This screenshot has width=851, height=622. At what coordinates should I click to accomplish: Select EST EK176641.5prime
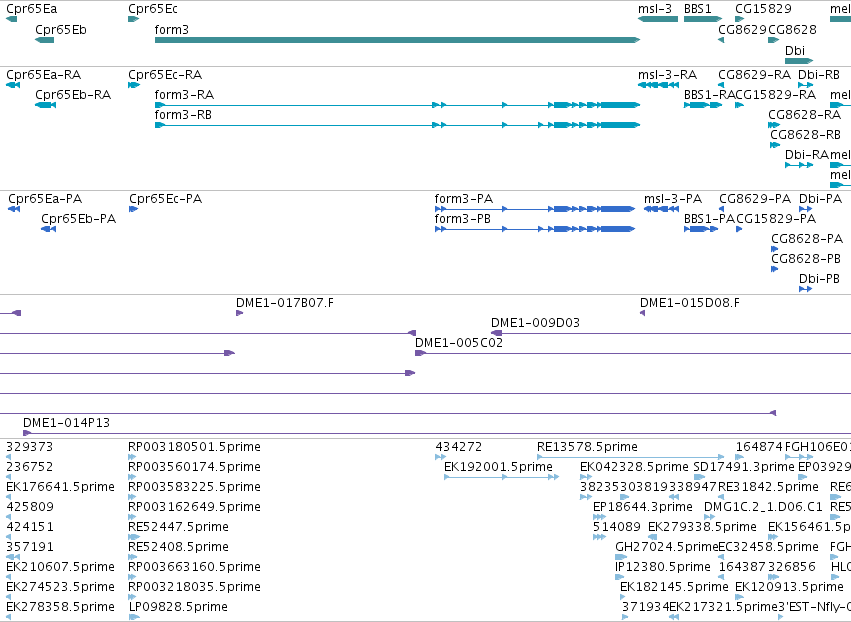[60, 487]
